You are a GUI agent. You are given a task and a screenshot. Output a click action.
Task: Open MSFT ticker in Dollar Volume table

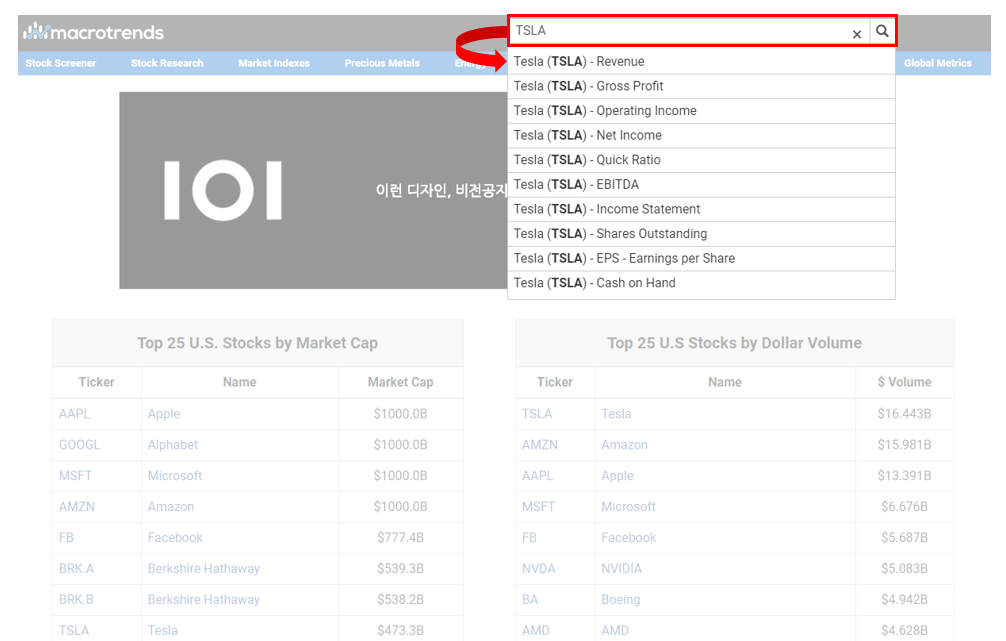tap(538, 507)
